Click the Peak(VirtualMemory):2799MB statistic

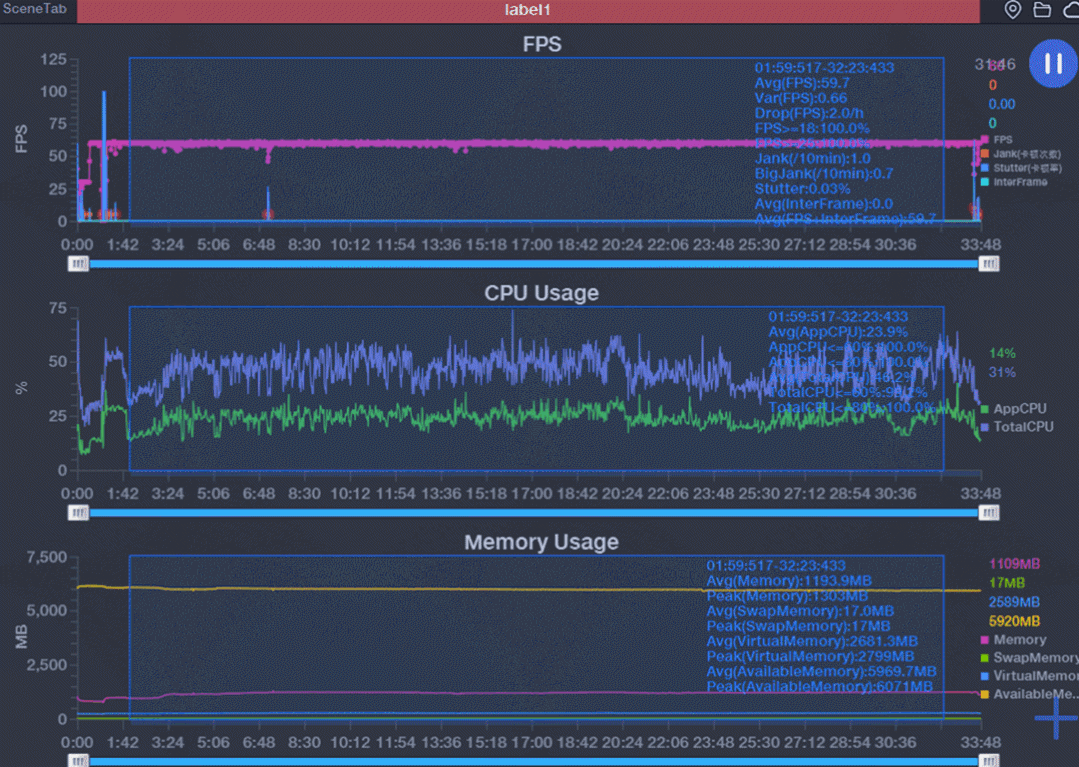pyautogui.click(x=811, y=657)
